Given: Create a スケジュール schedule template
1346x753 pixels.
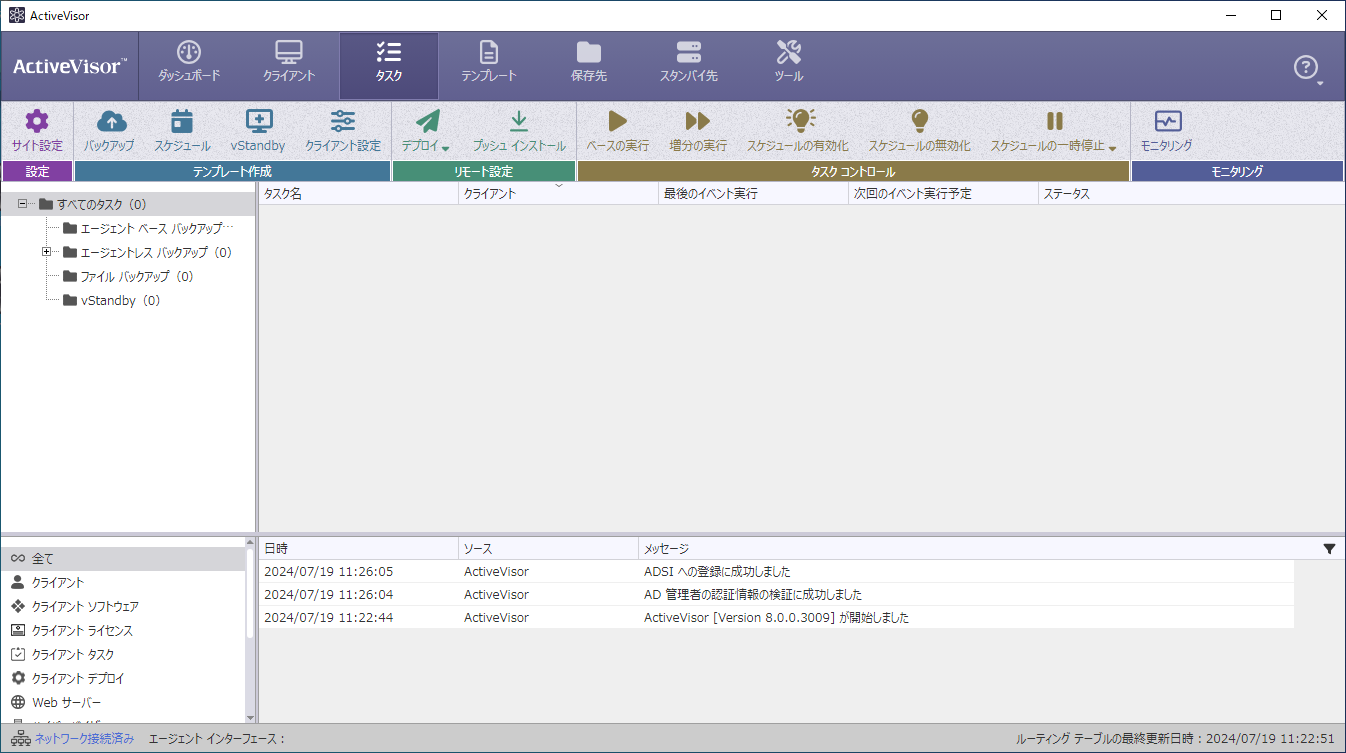Looking at the screenshot, I should pyautogui.click(x=182, y=131).
